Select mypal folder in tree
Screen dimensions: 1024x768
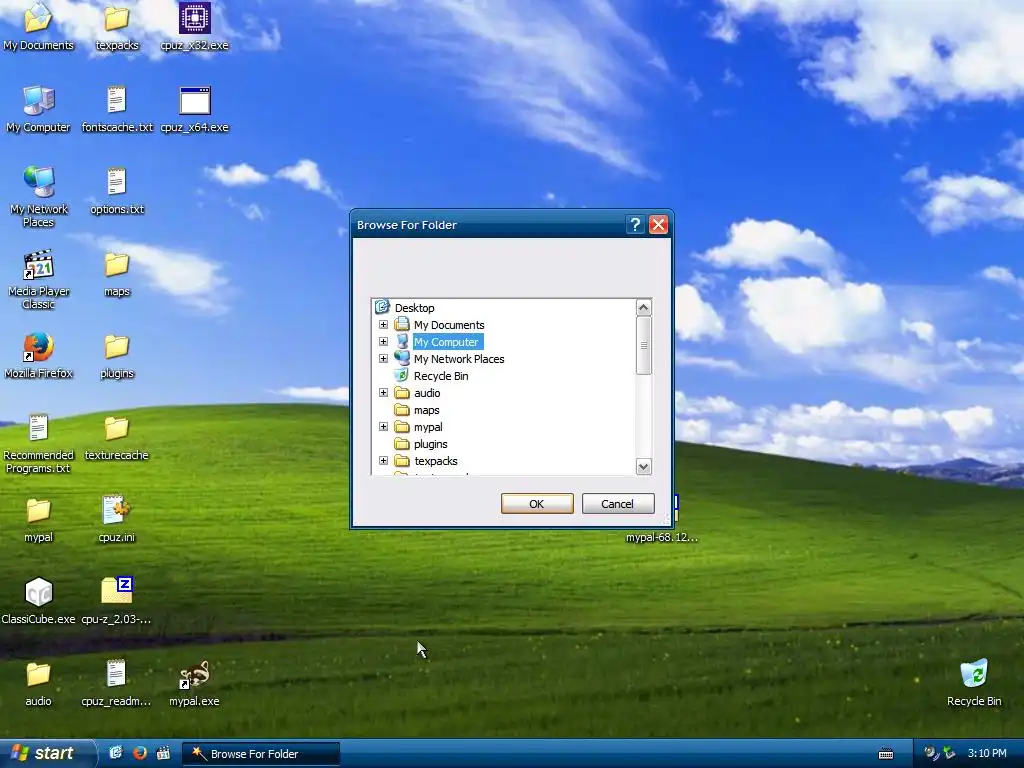pos(428,426)
